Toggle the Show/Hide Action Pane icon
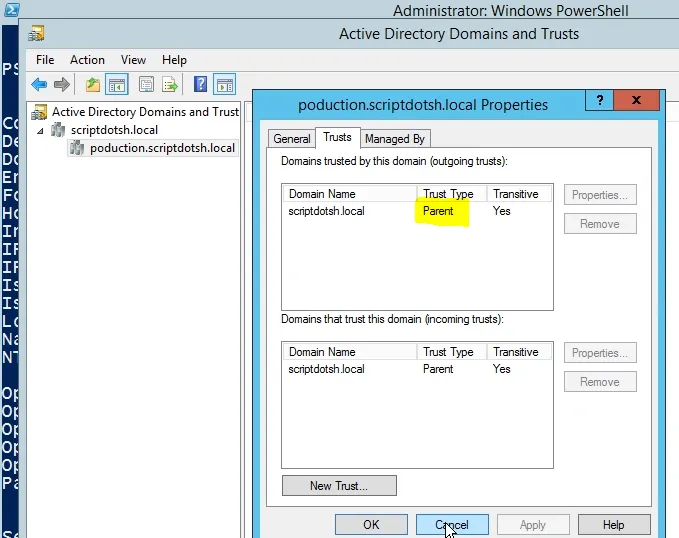This screenshot has height=538, width=679. (x=224, y=84)
